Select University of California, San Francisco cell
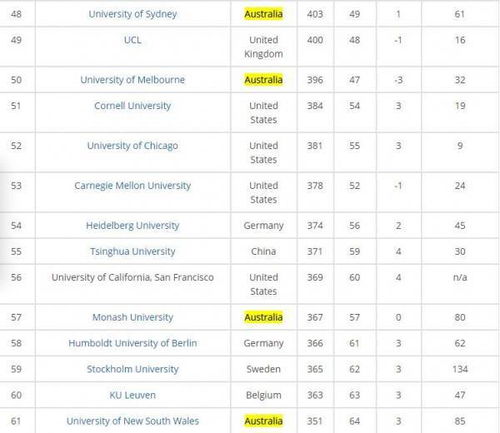The height and width of the screenshot is (433, 500). click(133, 284)
